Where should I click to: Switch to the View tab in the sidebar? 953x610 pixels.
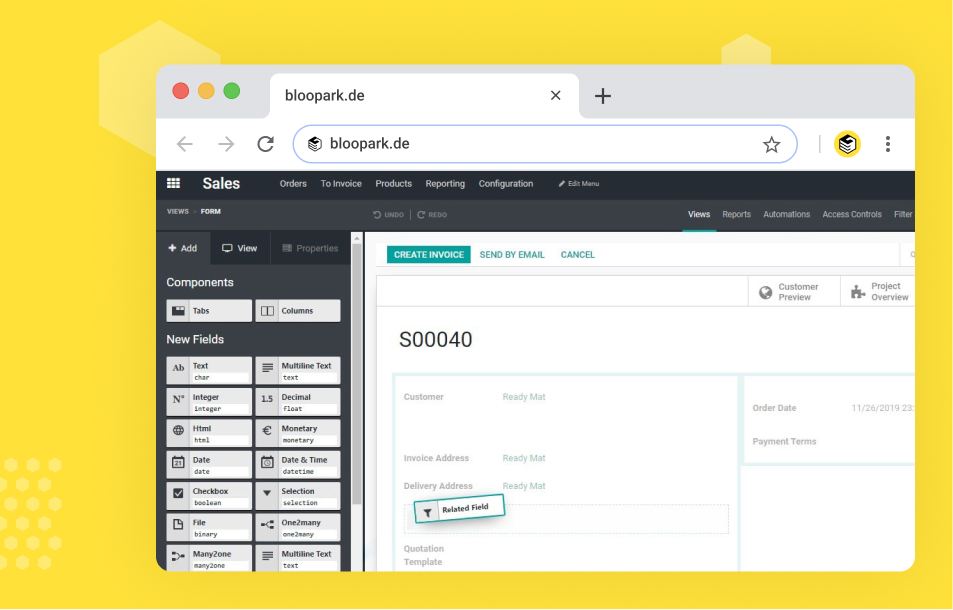(239, 247)
